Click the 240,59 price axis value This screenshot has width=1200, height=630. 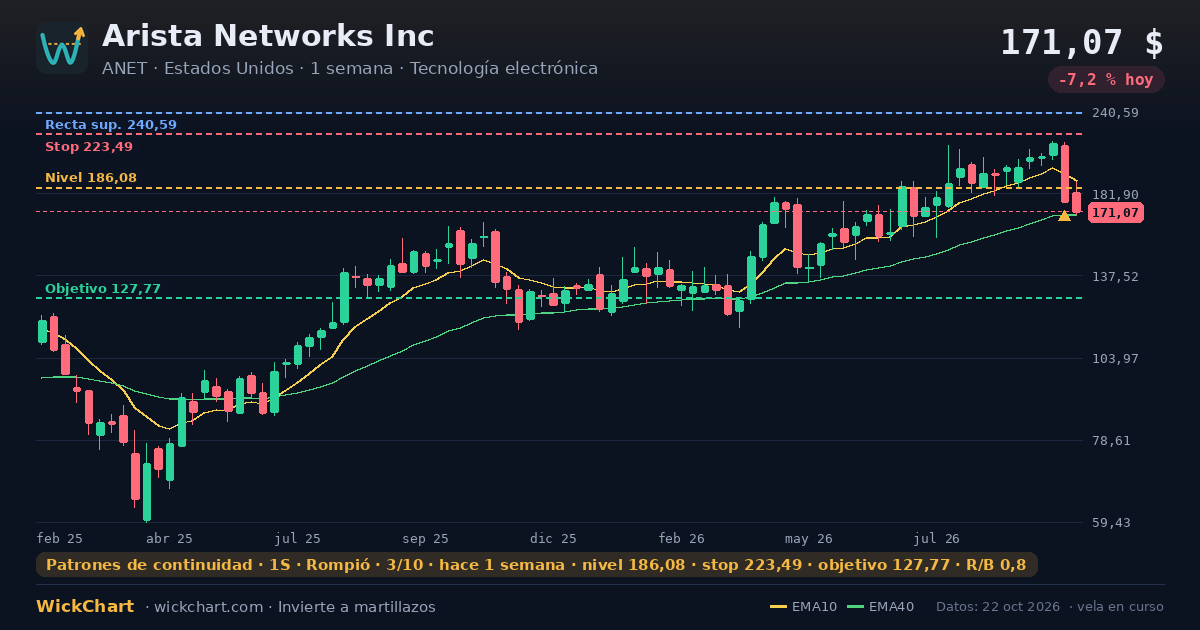[1115, 113]
